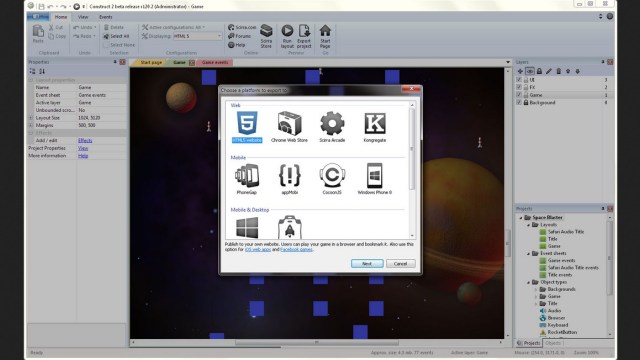This screenshot has width=640, height=360.
Task: Switch to the View ribbon tab
Action: 83,17
